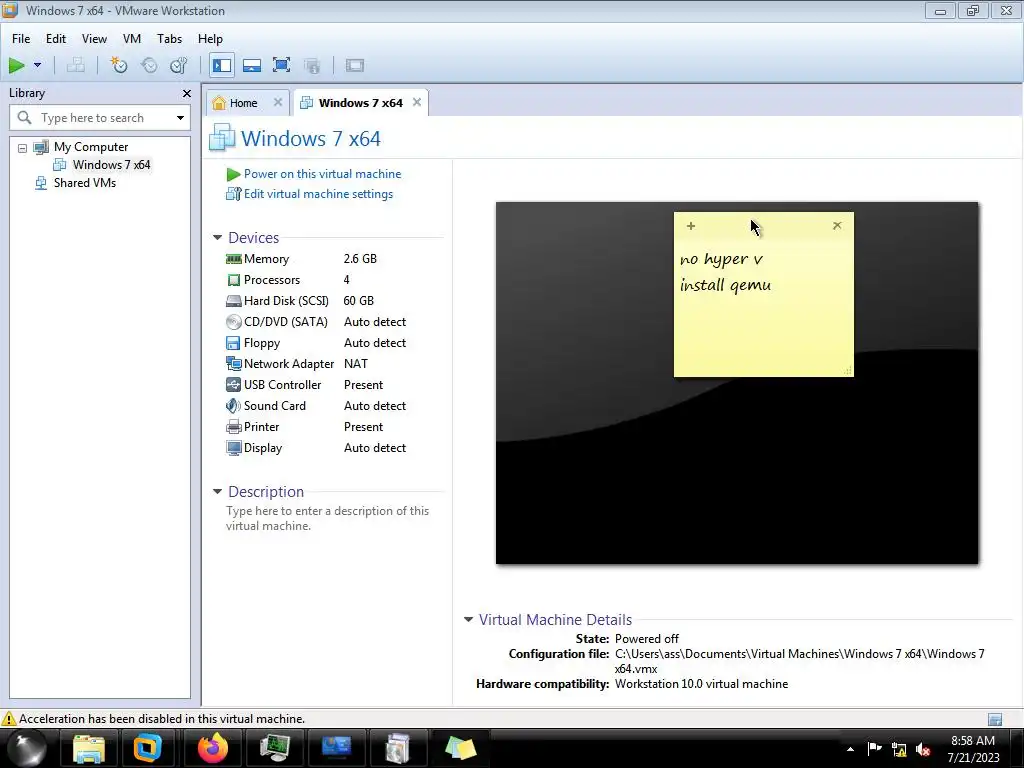Click the sticky note plus button
This screenshot has height=768, width=1024.
[x=691, y=226]
